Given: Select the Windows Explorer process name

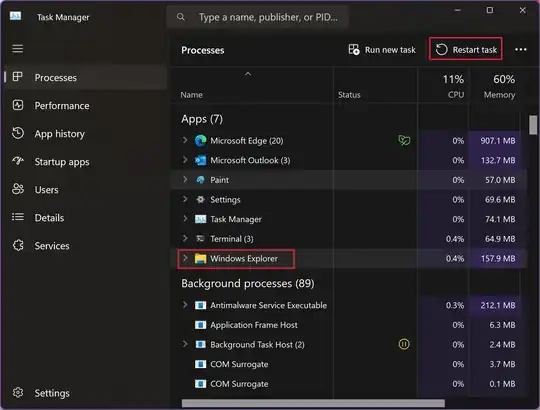Looking at the screenshot, I should tap(244, 259).
